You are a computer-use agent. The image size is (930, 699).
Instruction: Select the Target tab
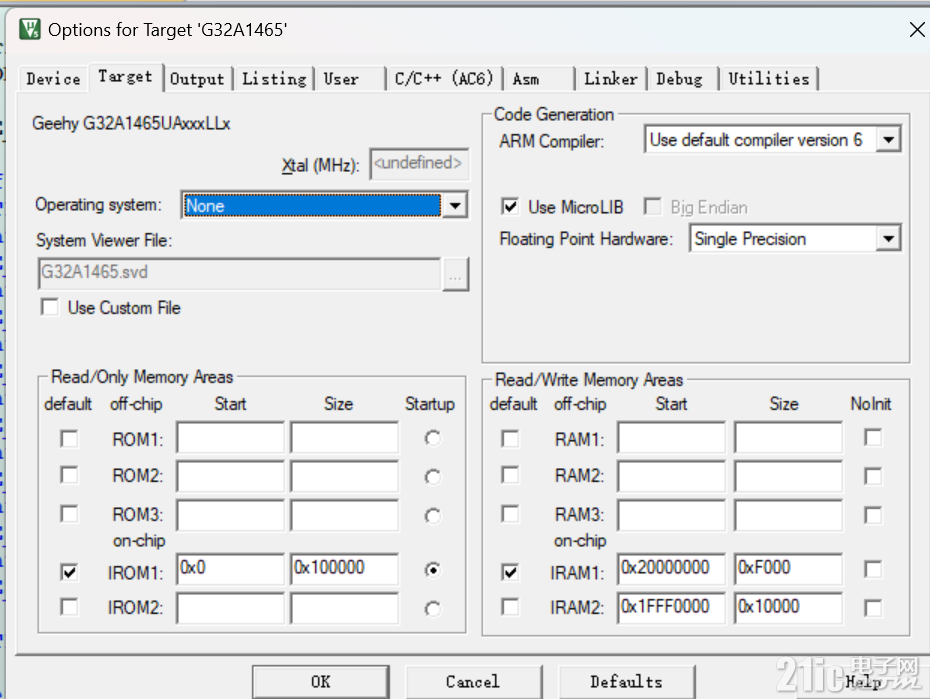pyautogui.click(x=125, y=77)
